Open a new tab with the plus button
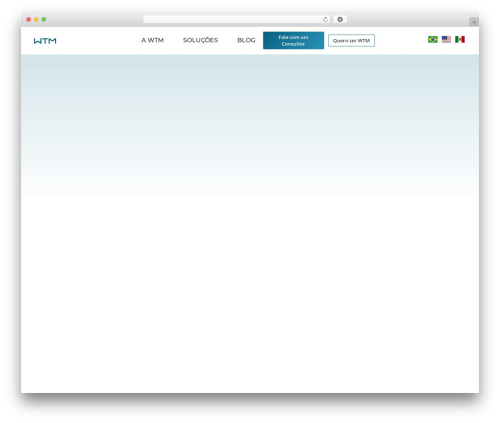500x423 pixels. tap(474, 22)
